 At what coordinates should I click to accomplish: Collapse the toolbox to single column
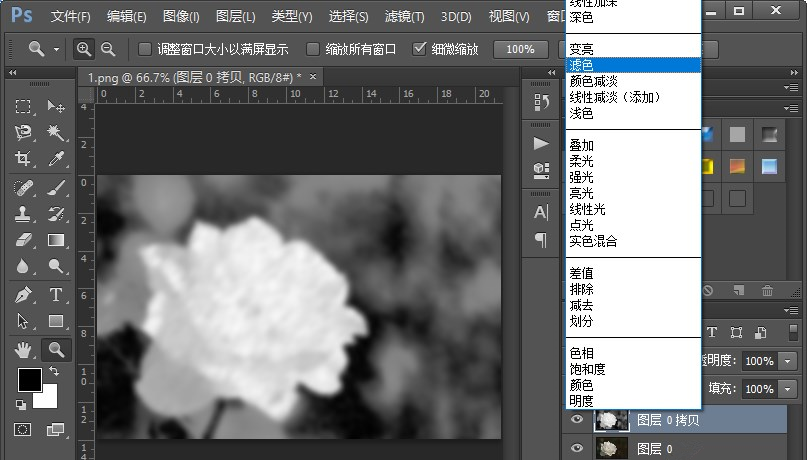(13, 73)
